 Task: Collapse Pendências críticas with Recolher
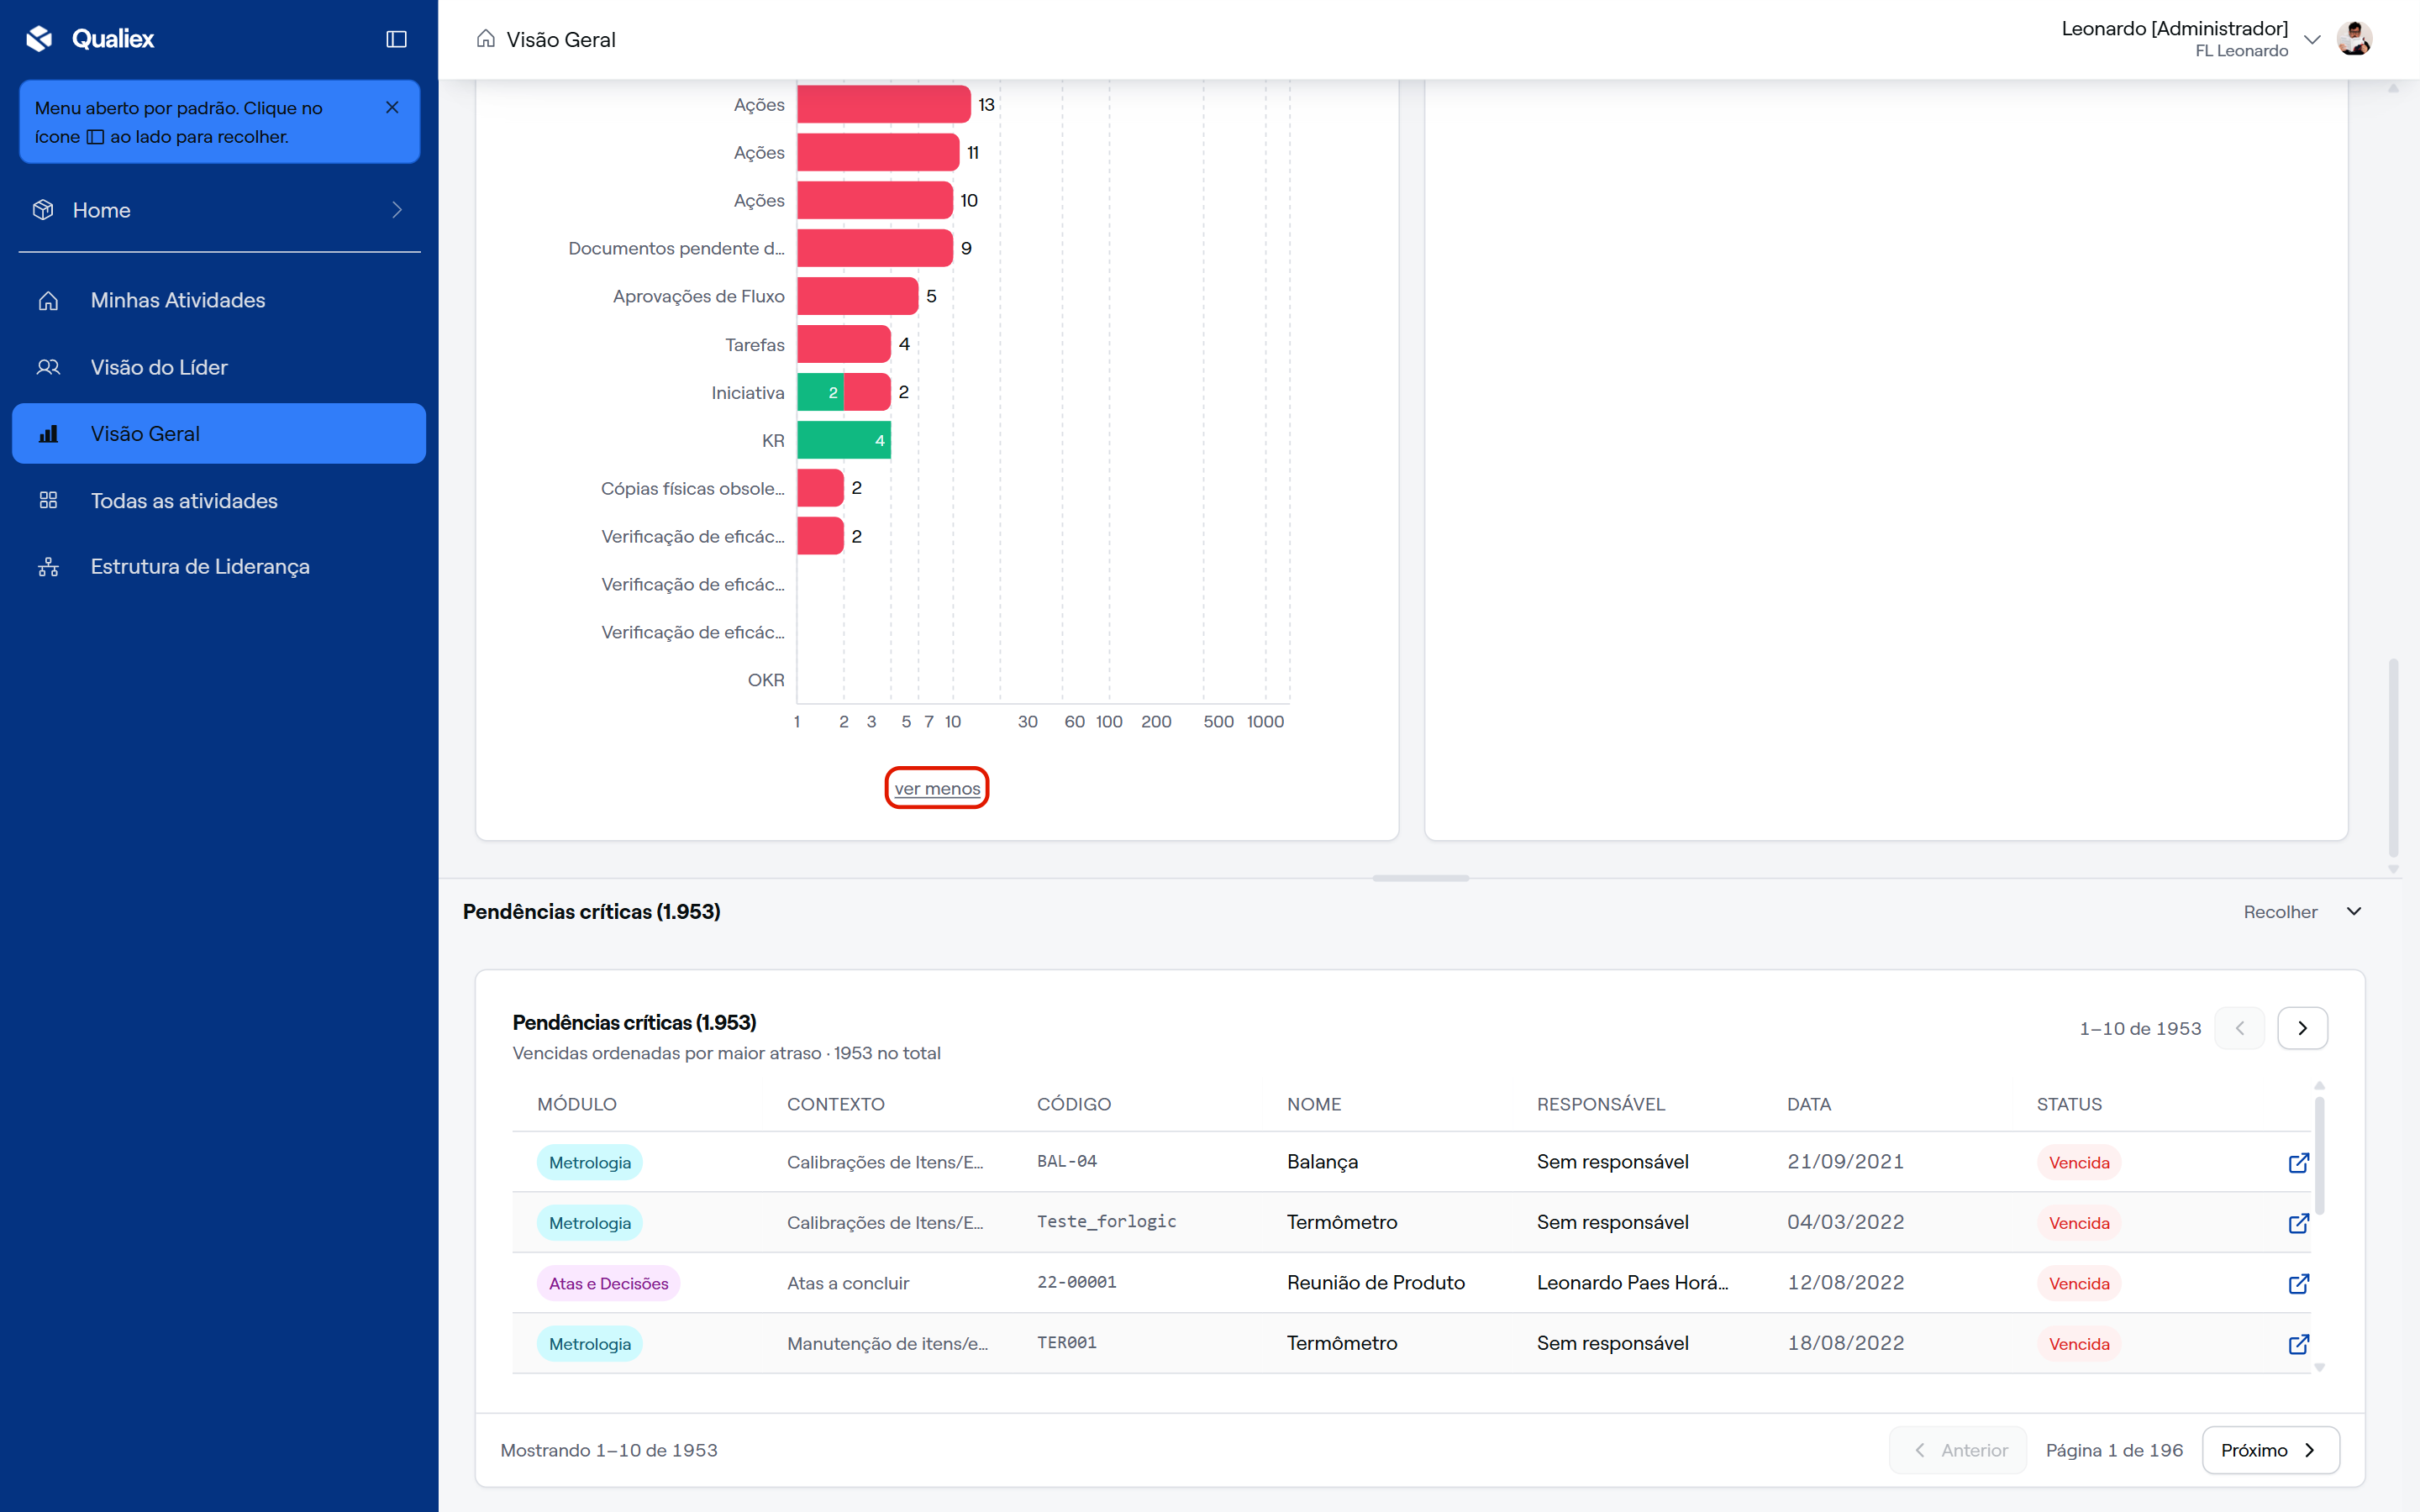tap(2302, 911)
